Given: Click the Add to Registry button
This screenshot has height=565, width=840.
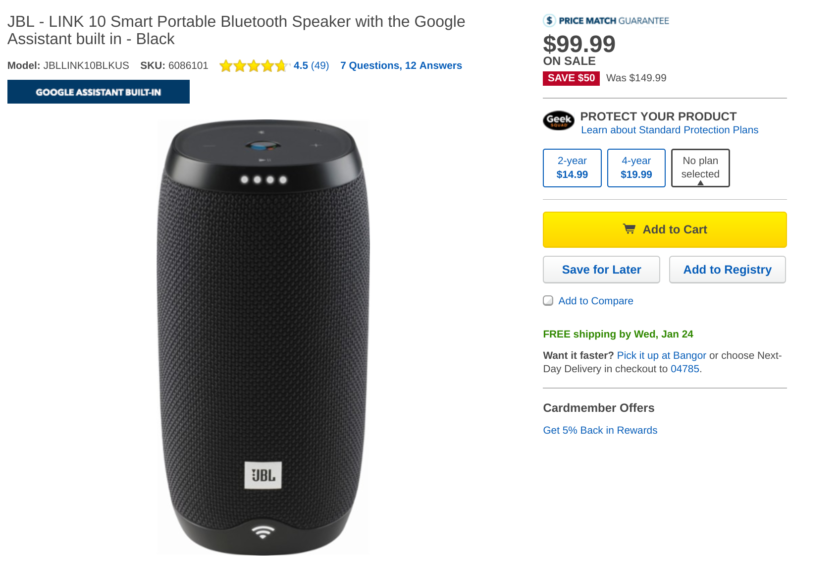Looking at the screenshot, I should click(x=727, y=269).
